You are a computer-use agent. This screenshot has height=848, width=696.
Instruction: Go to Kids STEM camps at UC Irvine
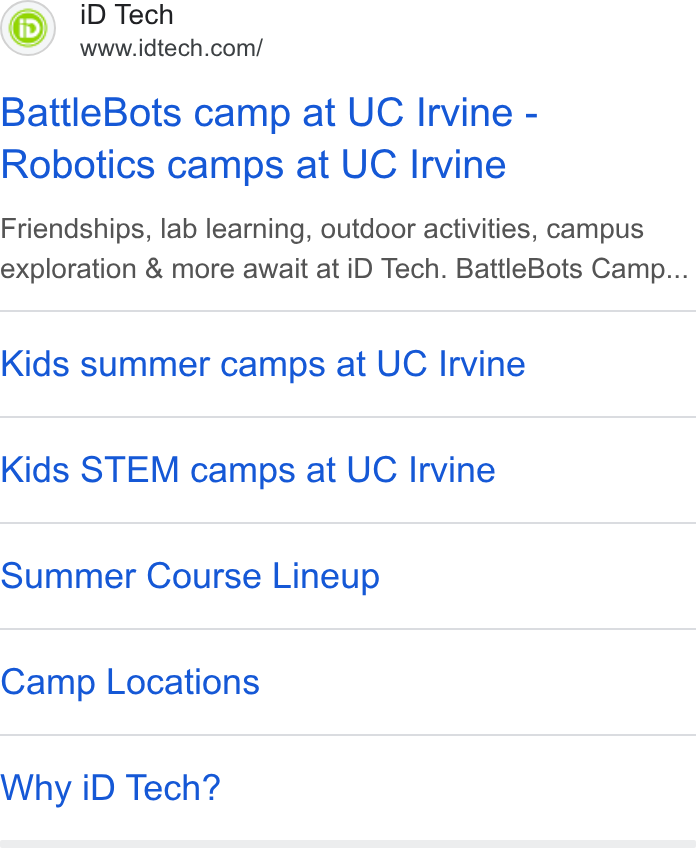click(x=248, y=470)
